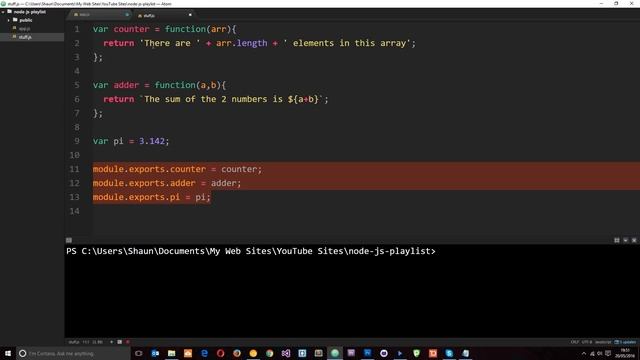The image size is (640, 360).
Task: Click the word 'counter' on line 1
Action: (x=131, y=29)
